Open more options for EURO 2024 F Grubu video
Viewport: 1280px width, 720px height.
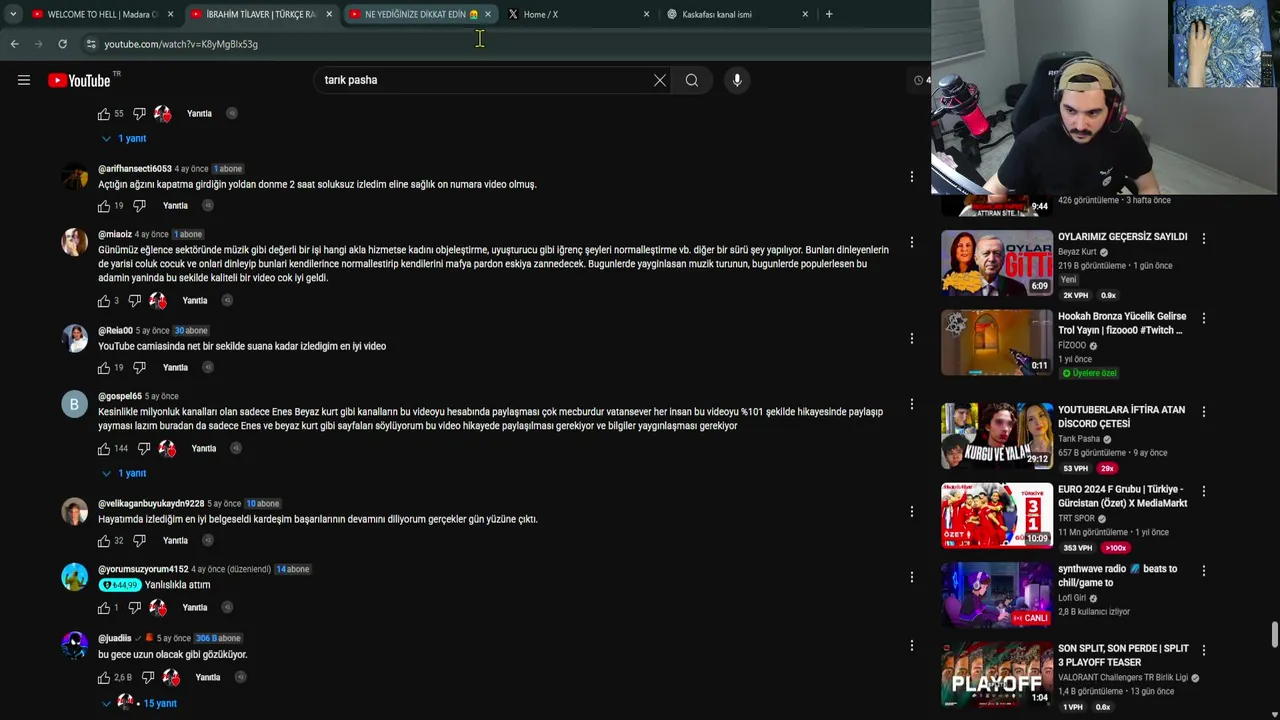[x=1204, y=491]
